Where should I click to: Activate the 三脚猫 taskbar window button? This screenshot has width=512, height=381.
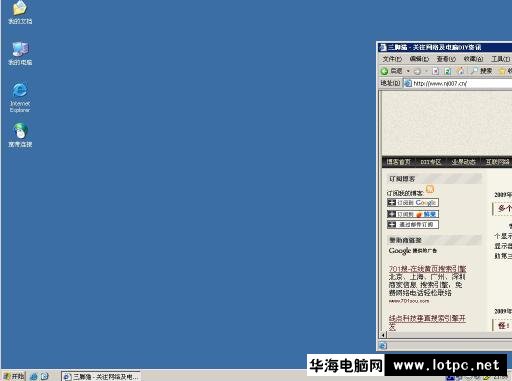tap(101, 377)
